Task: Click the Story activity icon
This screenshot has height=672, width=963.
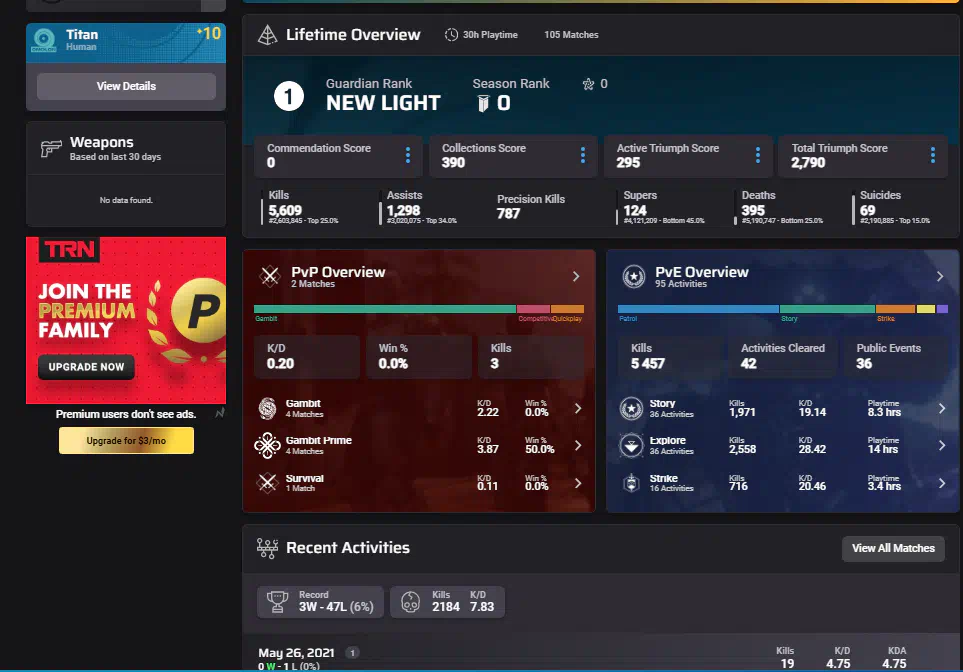Action: [x=631, y=408]
